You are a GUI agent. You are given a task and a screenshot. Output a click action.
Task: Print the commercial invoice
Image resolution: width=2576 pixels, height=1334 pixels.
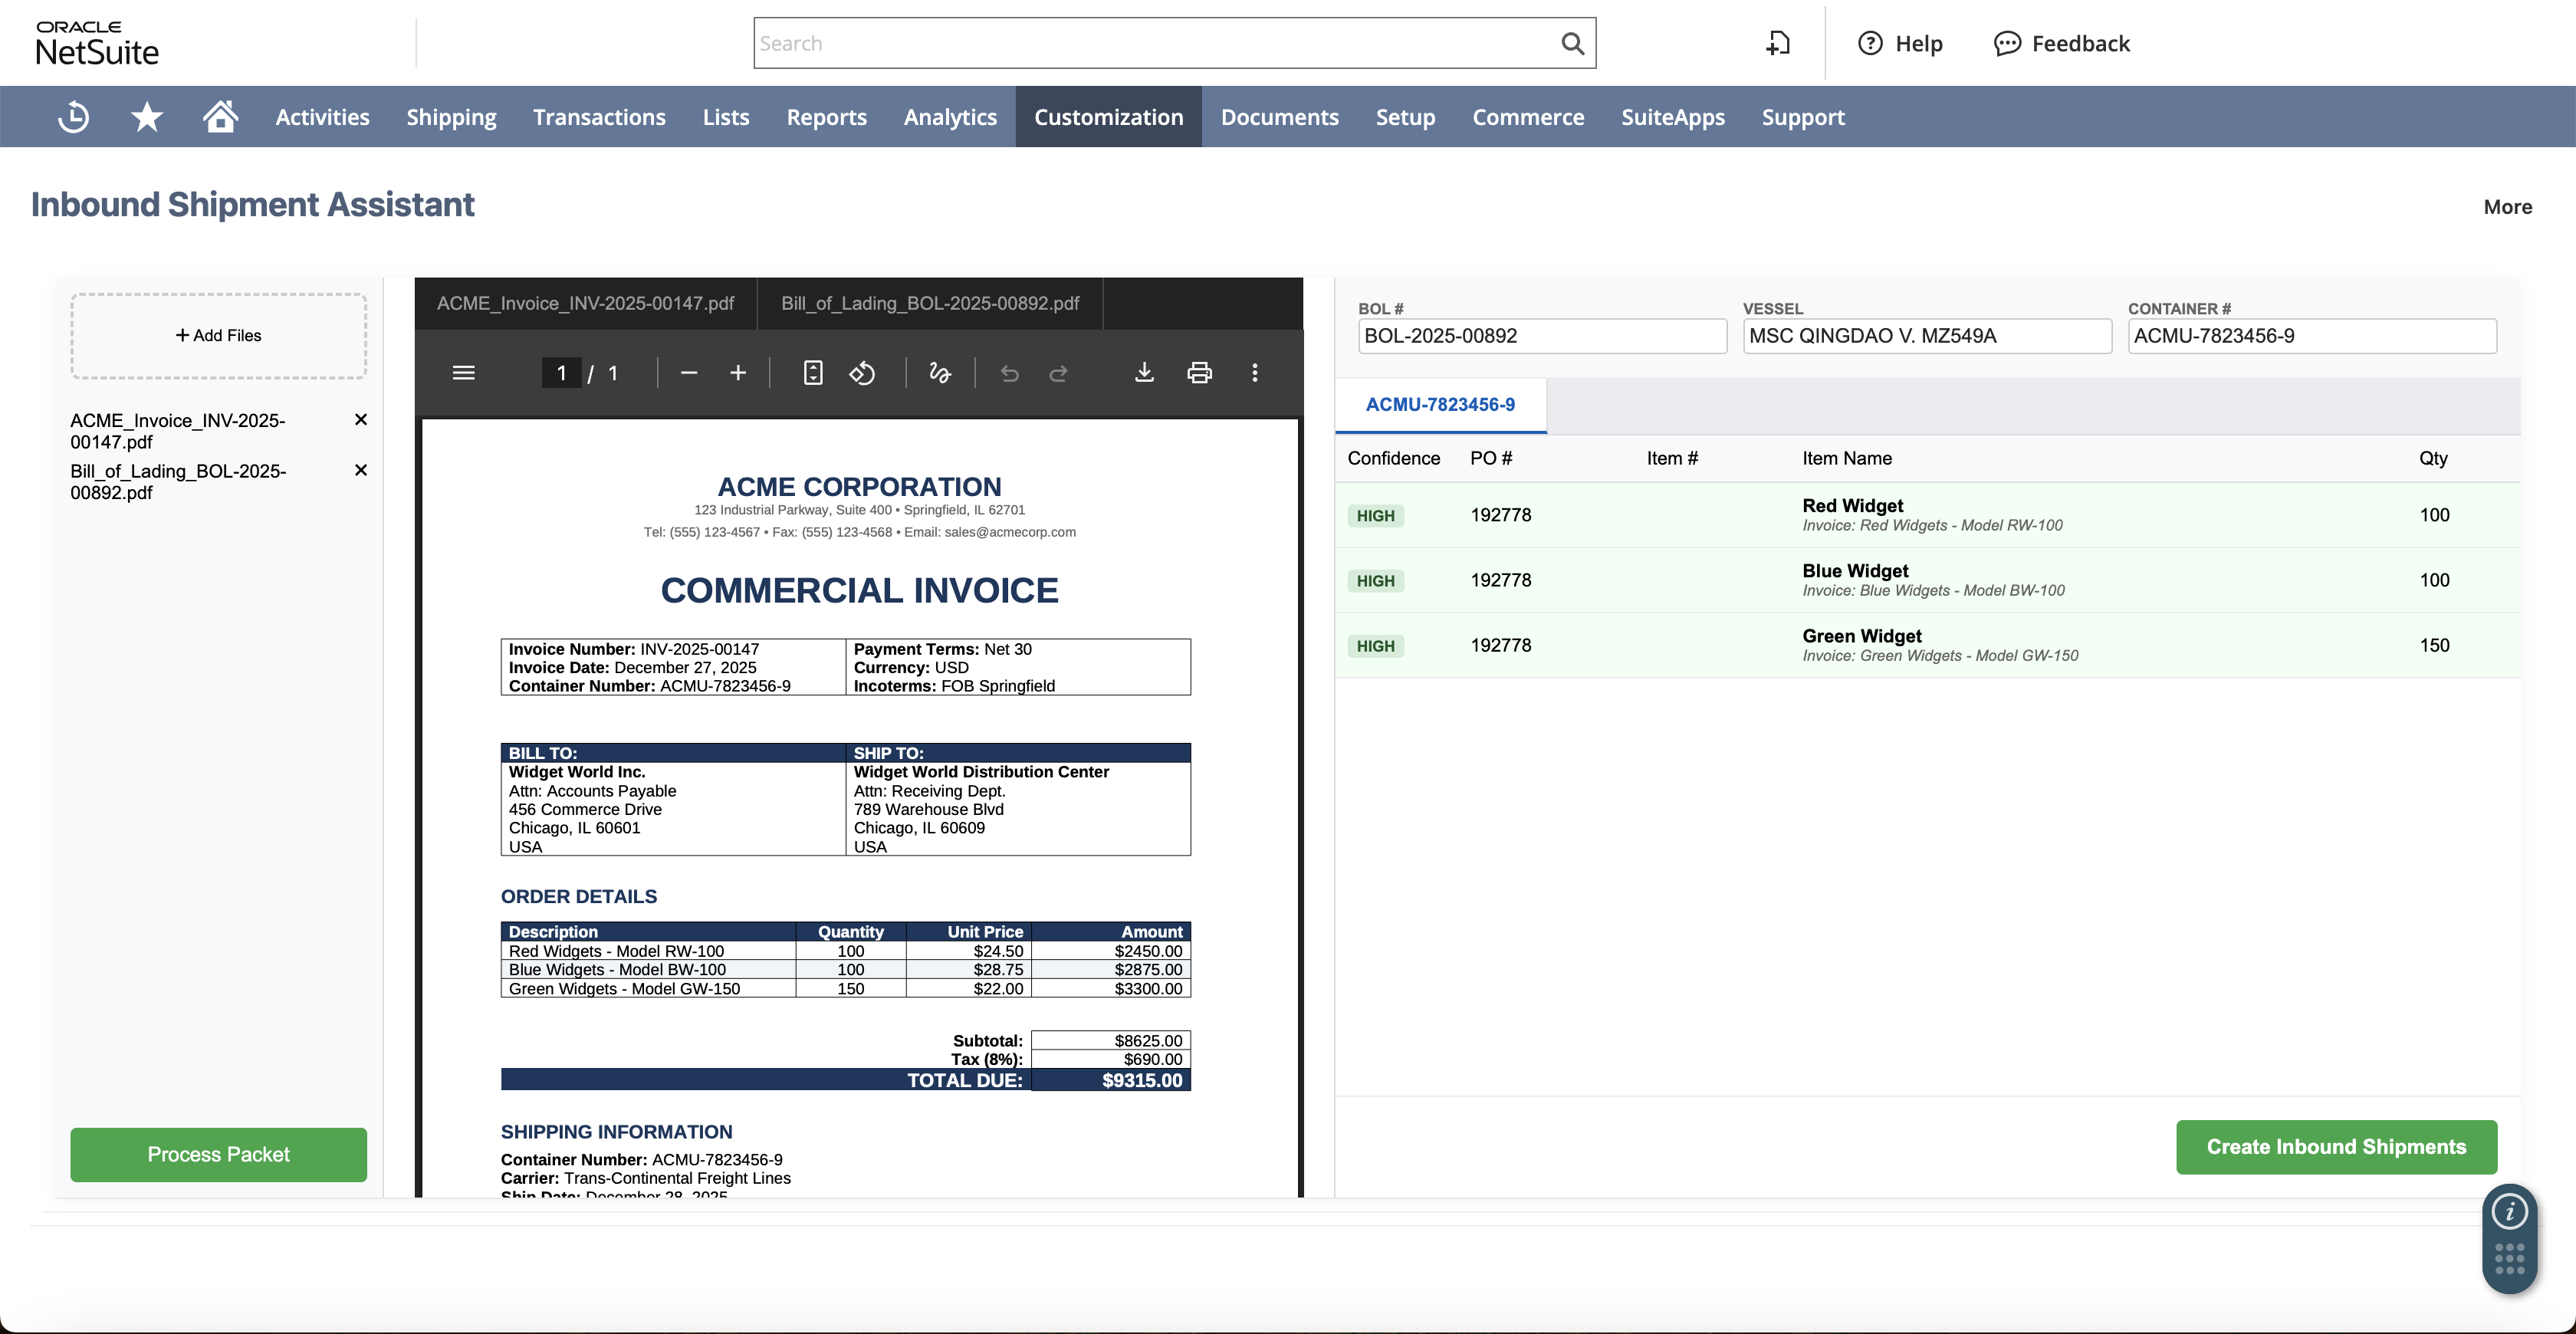point(1199,372)
